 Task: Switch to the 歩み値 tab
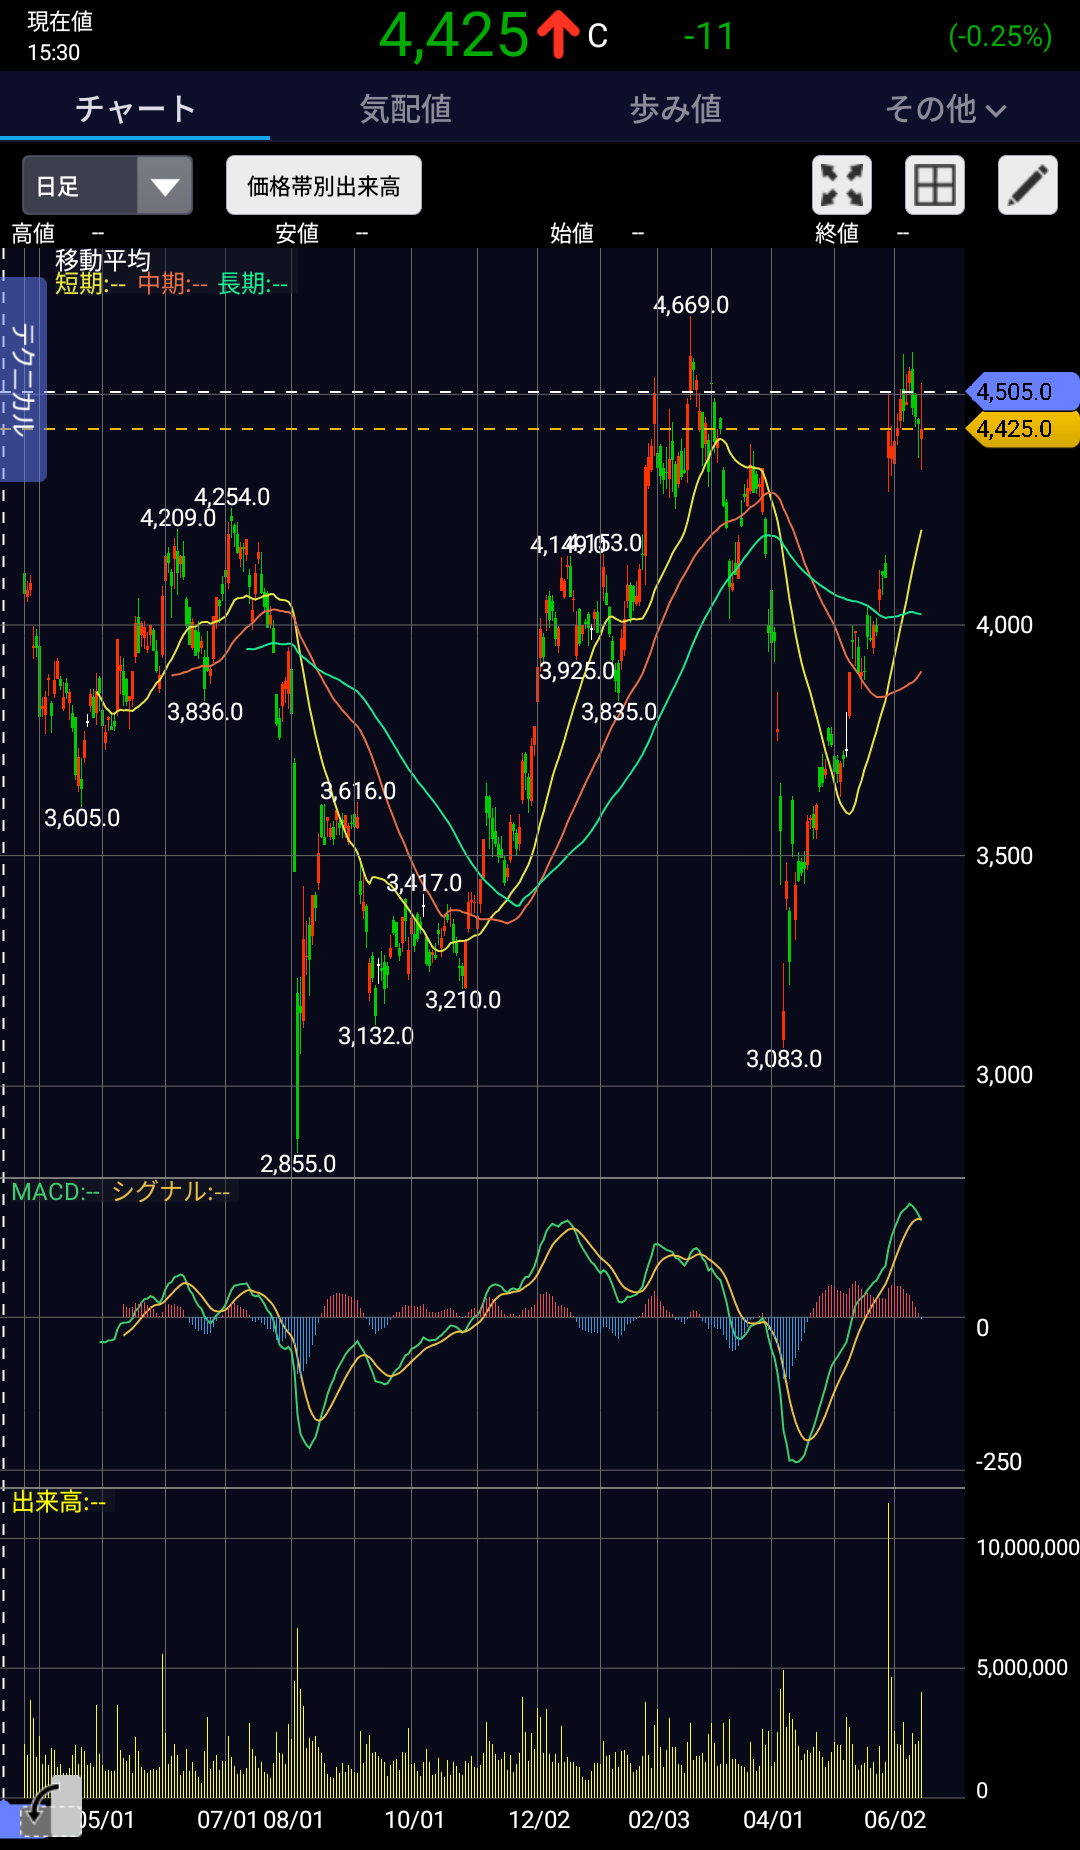675,109
